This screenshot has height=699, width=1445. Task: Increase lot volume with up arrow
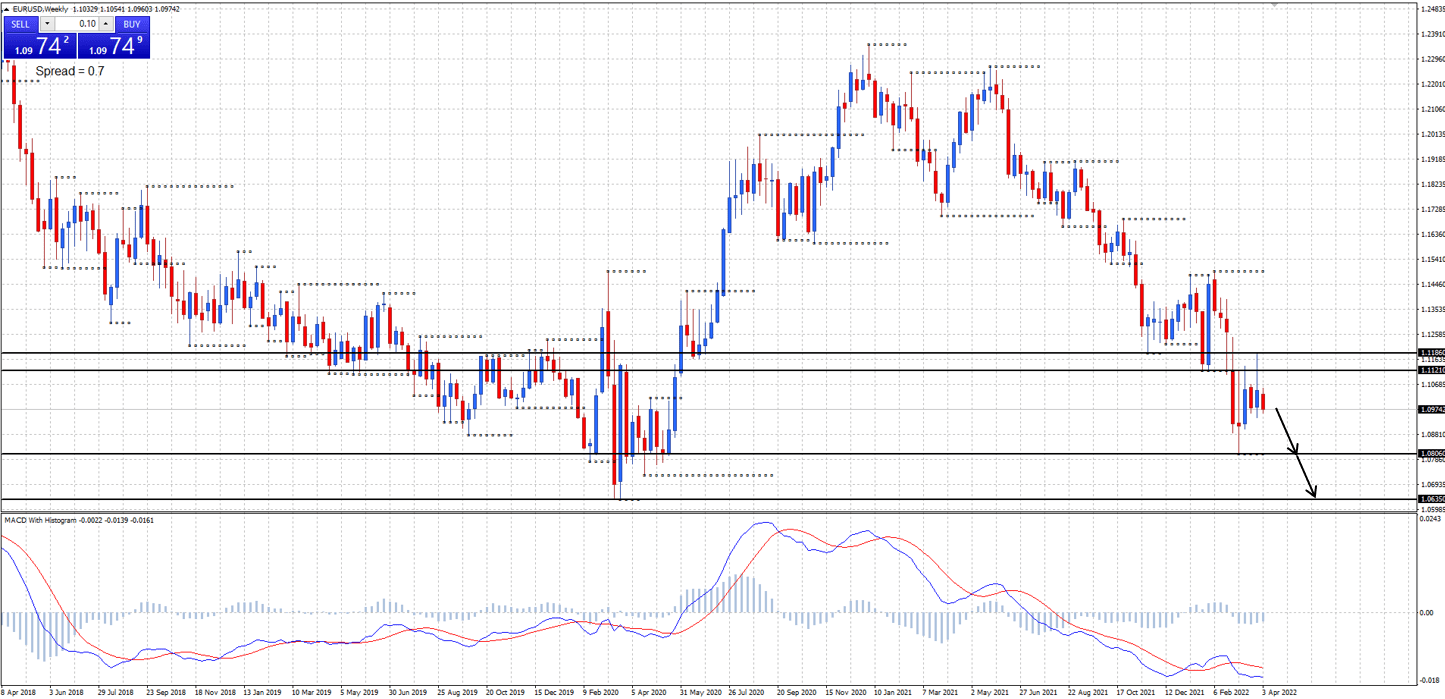106,24
